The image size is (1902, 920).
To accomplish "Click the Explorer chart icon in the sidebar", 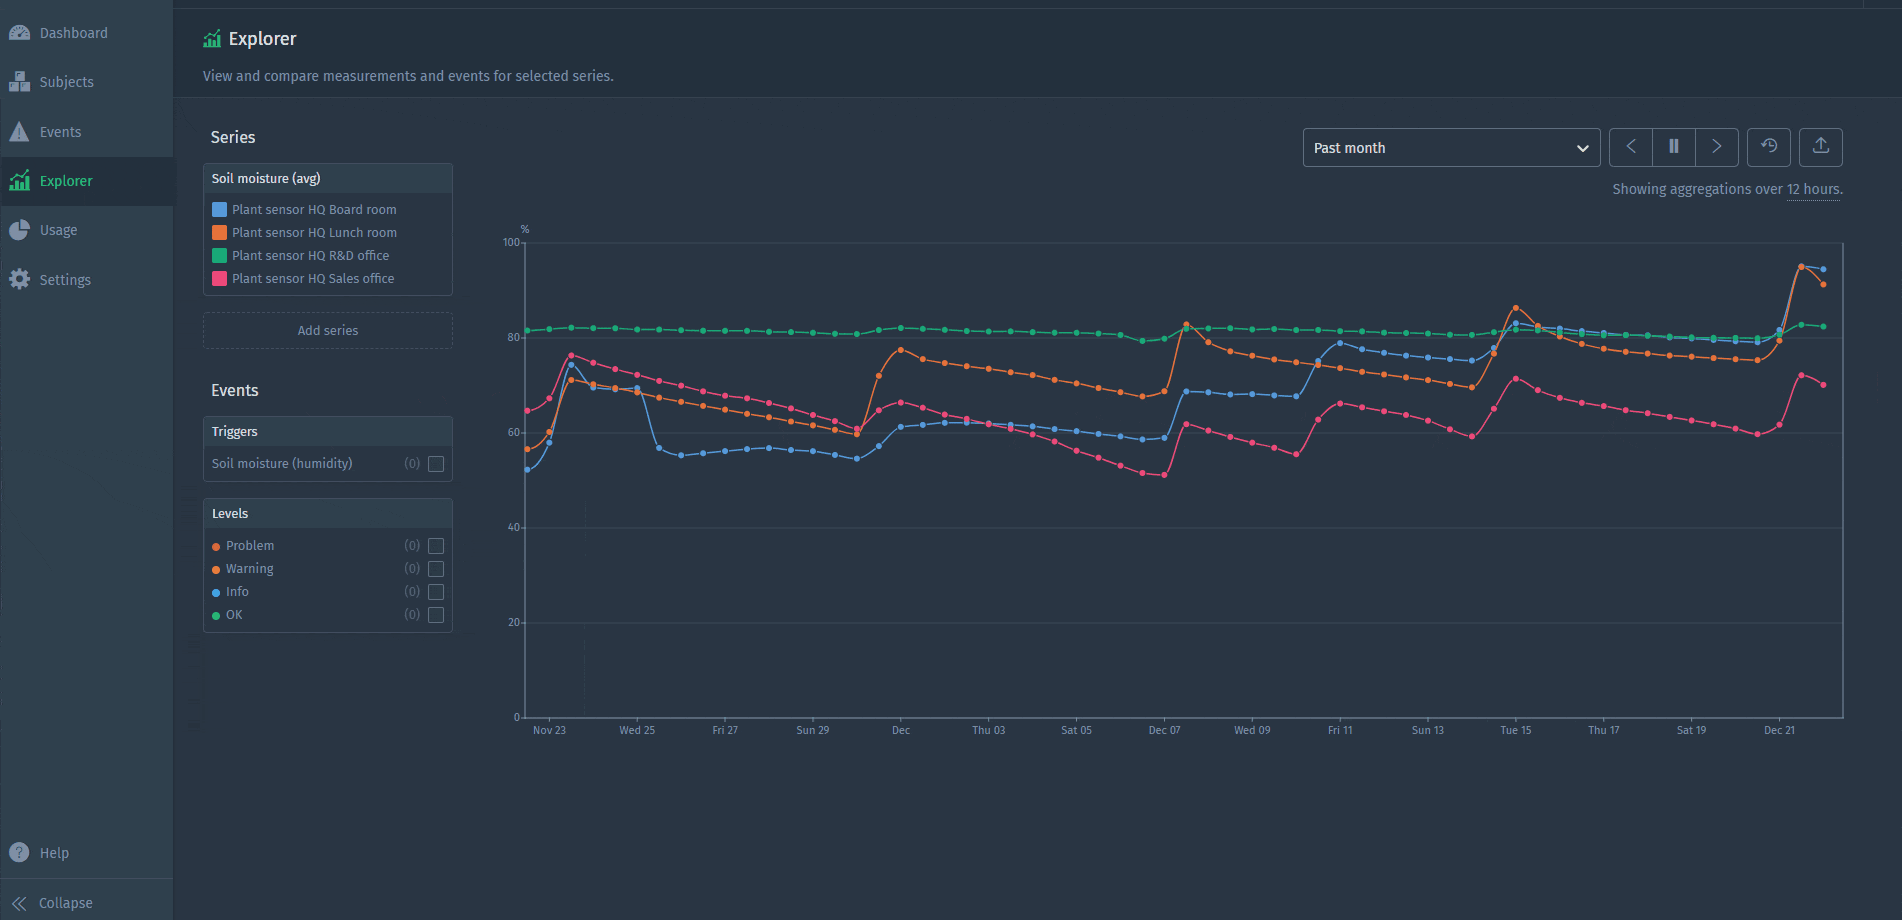I will [20, 181].
